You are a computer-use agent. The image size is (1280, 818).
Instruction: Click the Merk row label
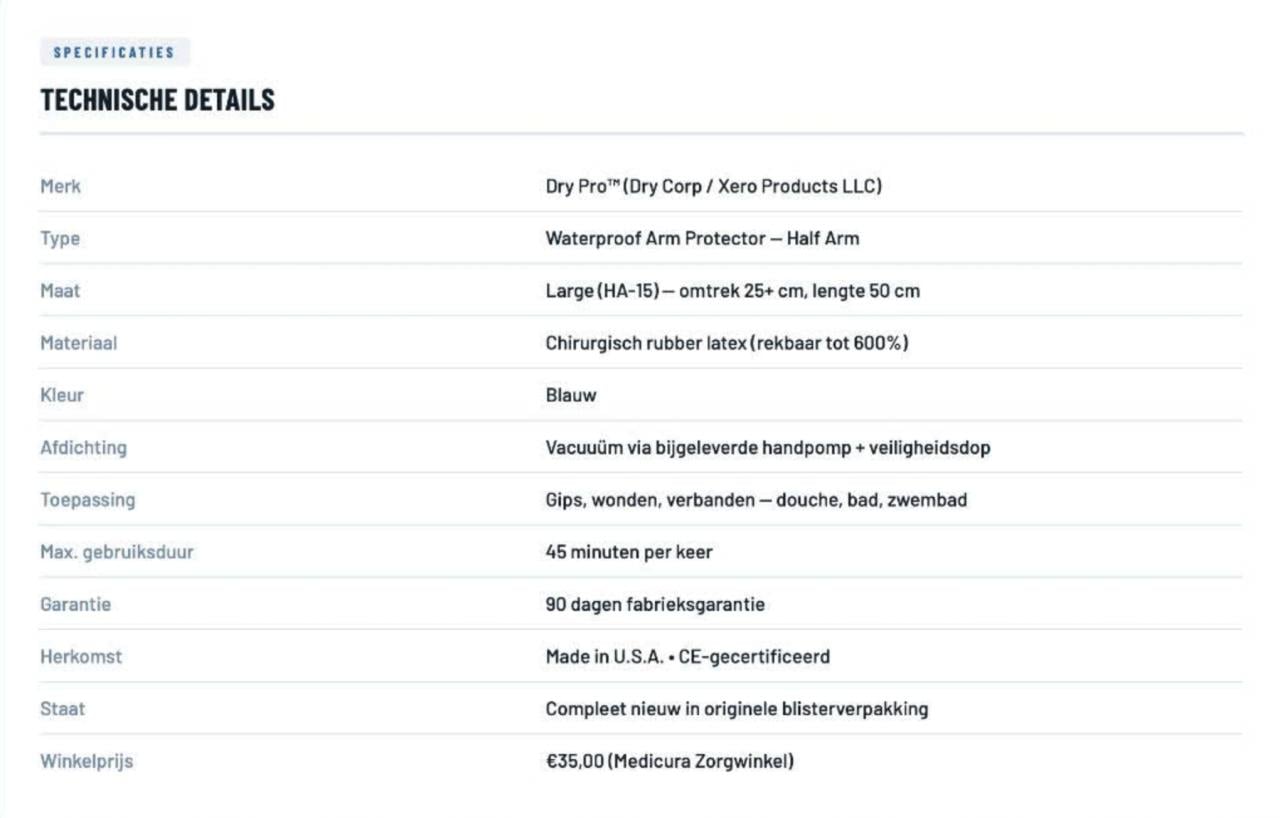pyautogui.click(x=60, y=186)
